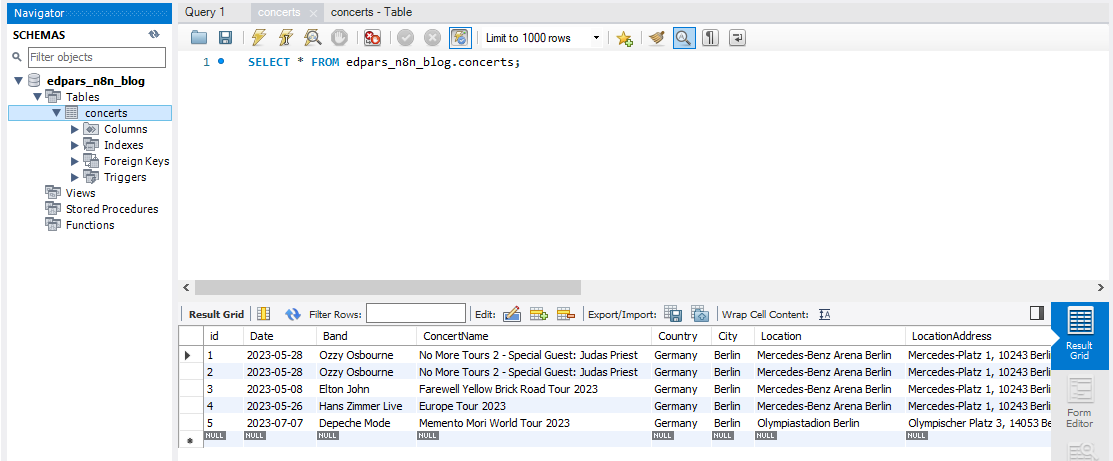The height and width of the screenshot is (461, 1113).
Task: Click the Explain query plan magnifier icon
Action: [312, 38]
